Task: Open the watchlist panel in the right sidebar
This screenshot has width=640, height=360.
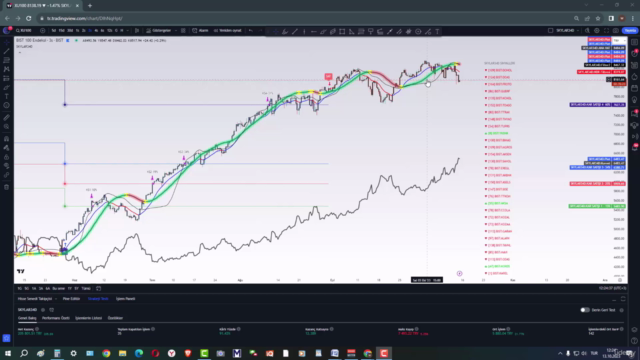Action: [x=634, y=42]
